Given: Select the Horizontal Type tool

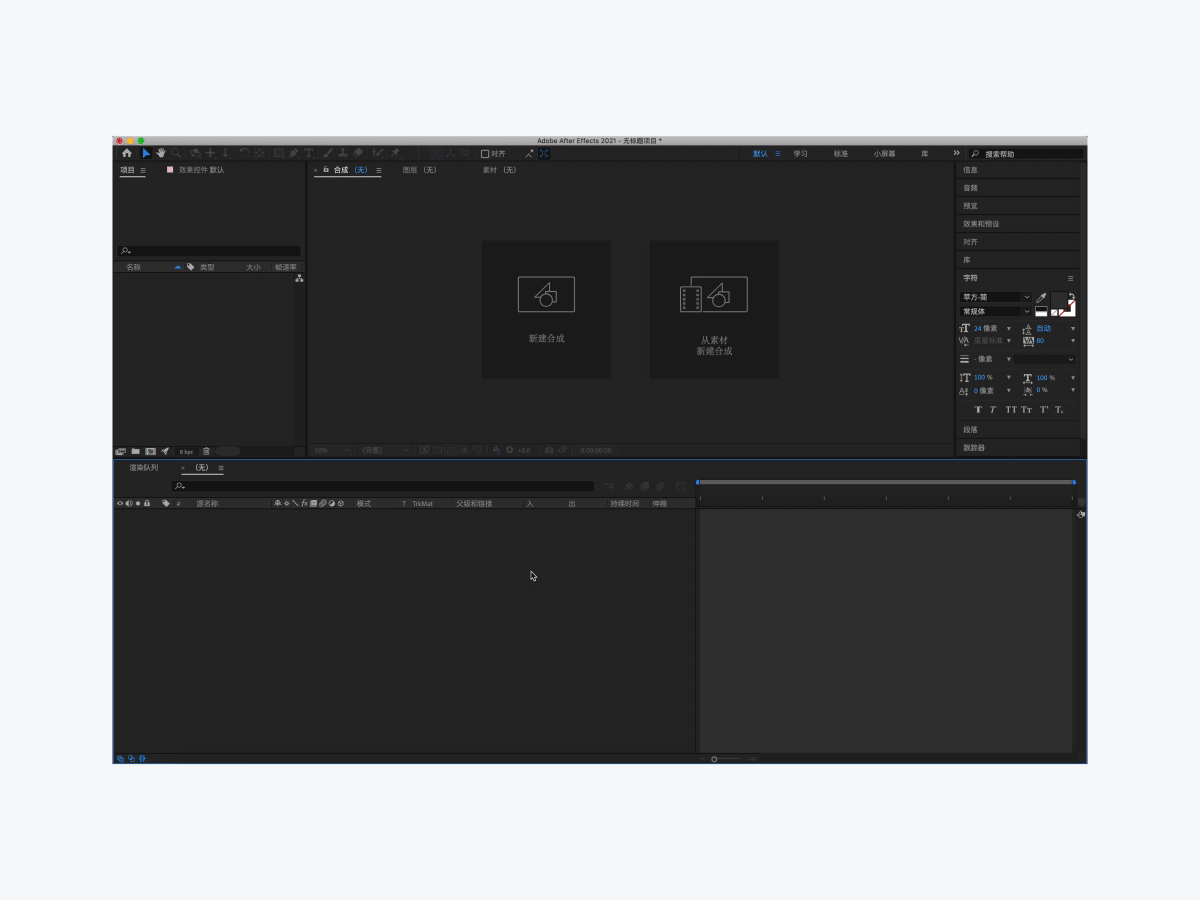Looking at the screenshot, I should (309, 153).
